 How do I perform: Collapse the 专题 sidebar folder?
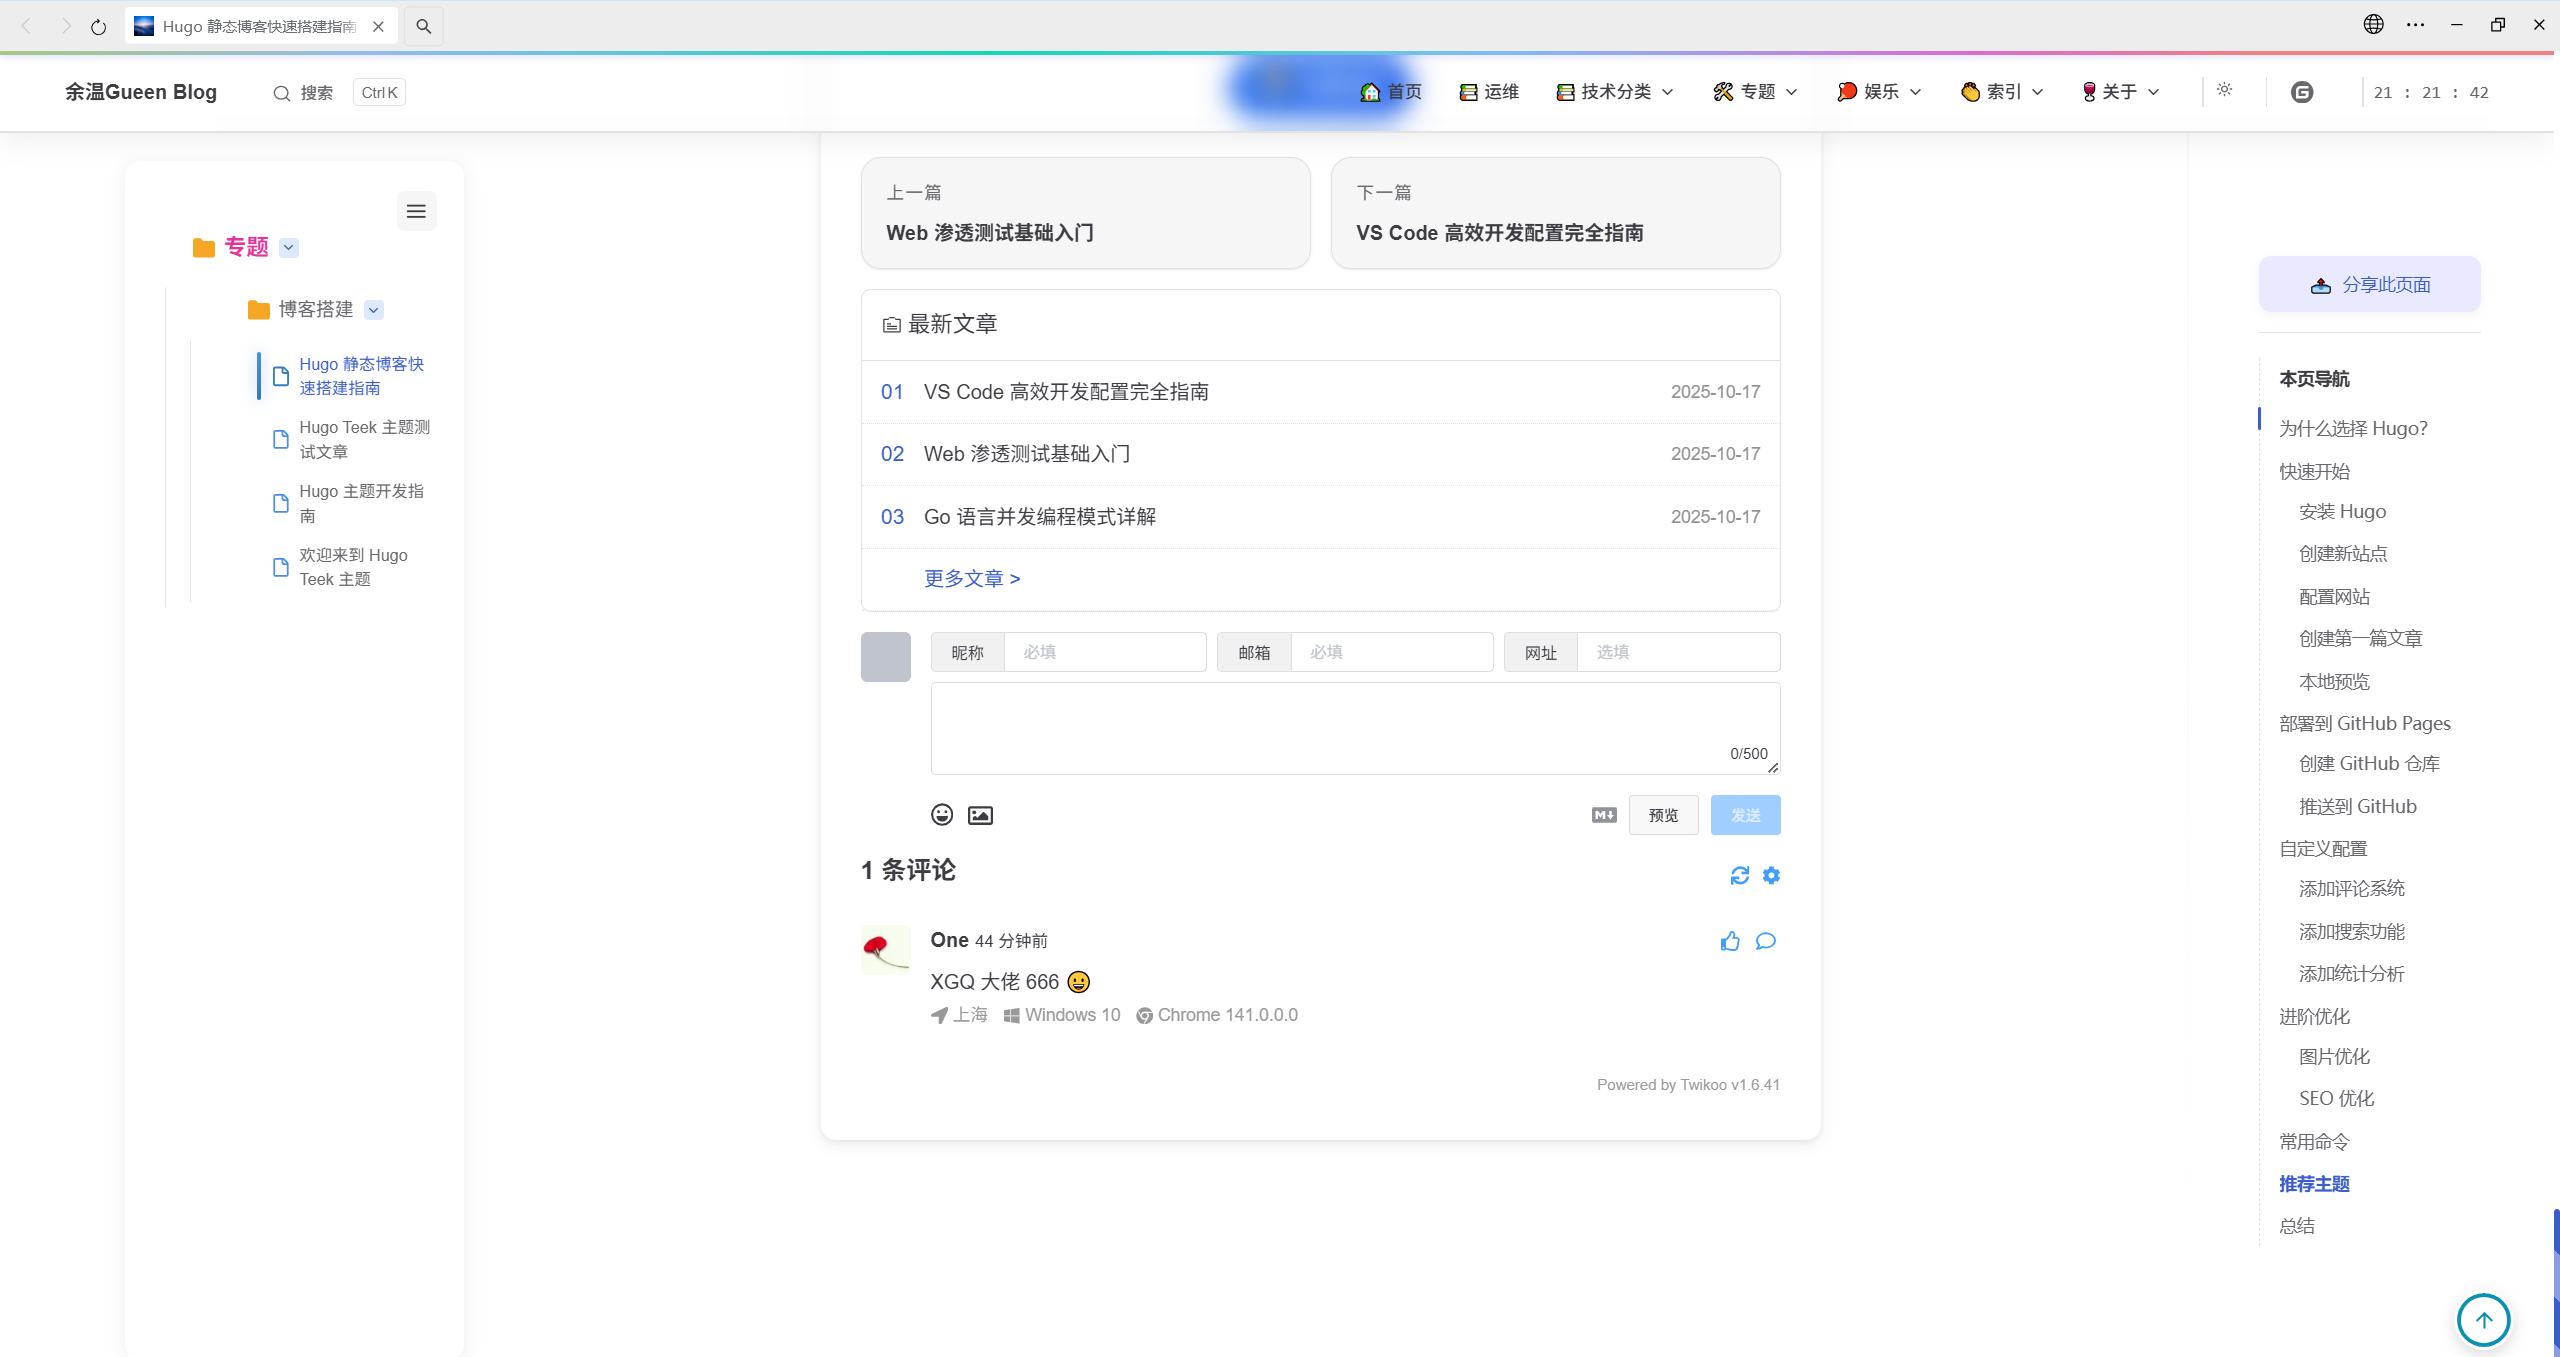[x=289, y=248]
